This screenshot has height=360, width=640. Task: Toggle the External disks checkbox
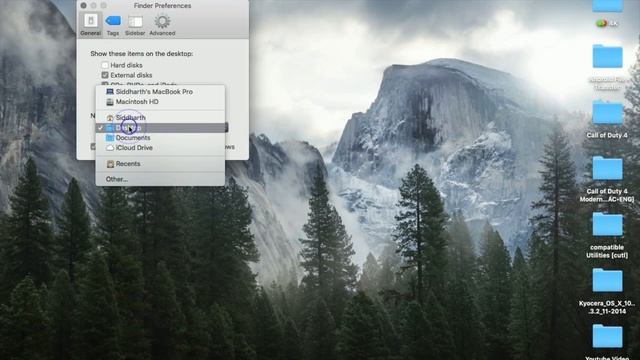105,75
